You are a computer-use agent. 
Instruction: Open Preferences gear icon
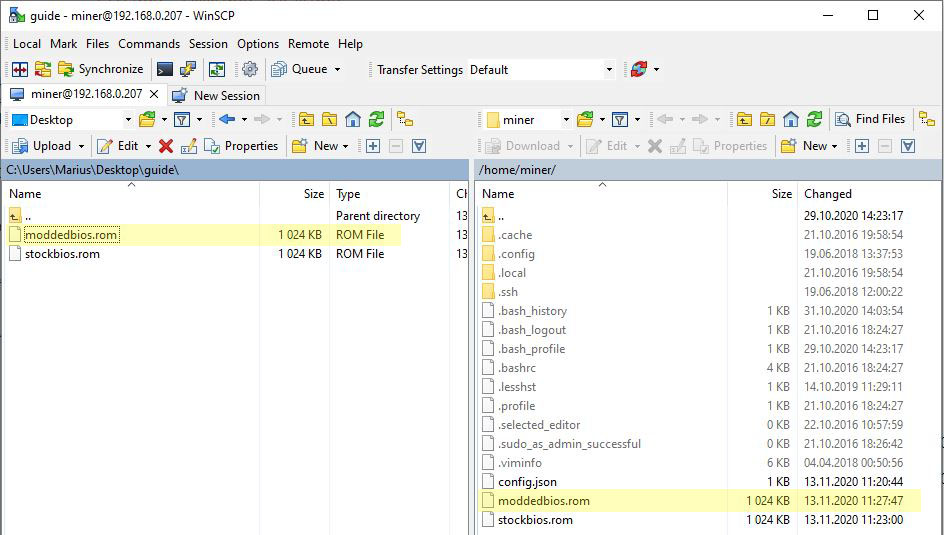250,69
